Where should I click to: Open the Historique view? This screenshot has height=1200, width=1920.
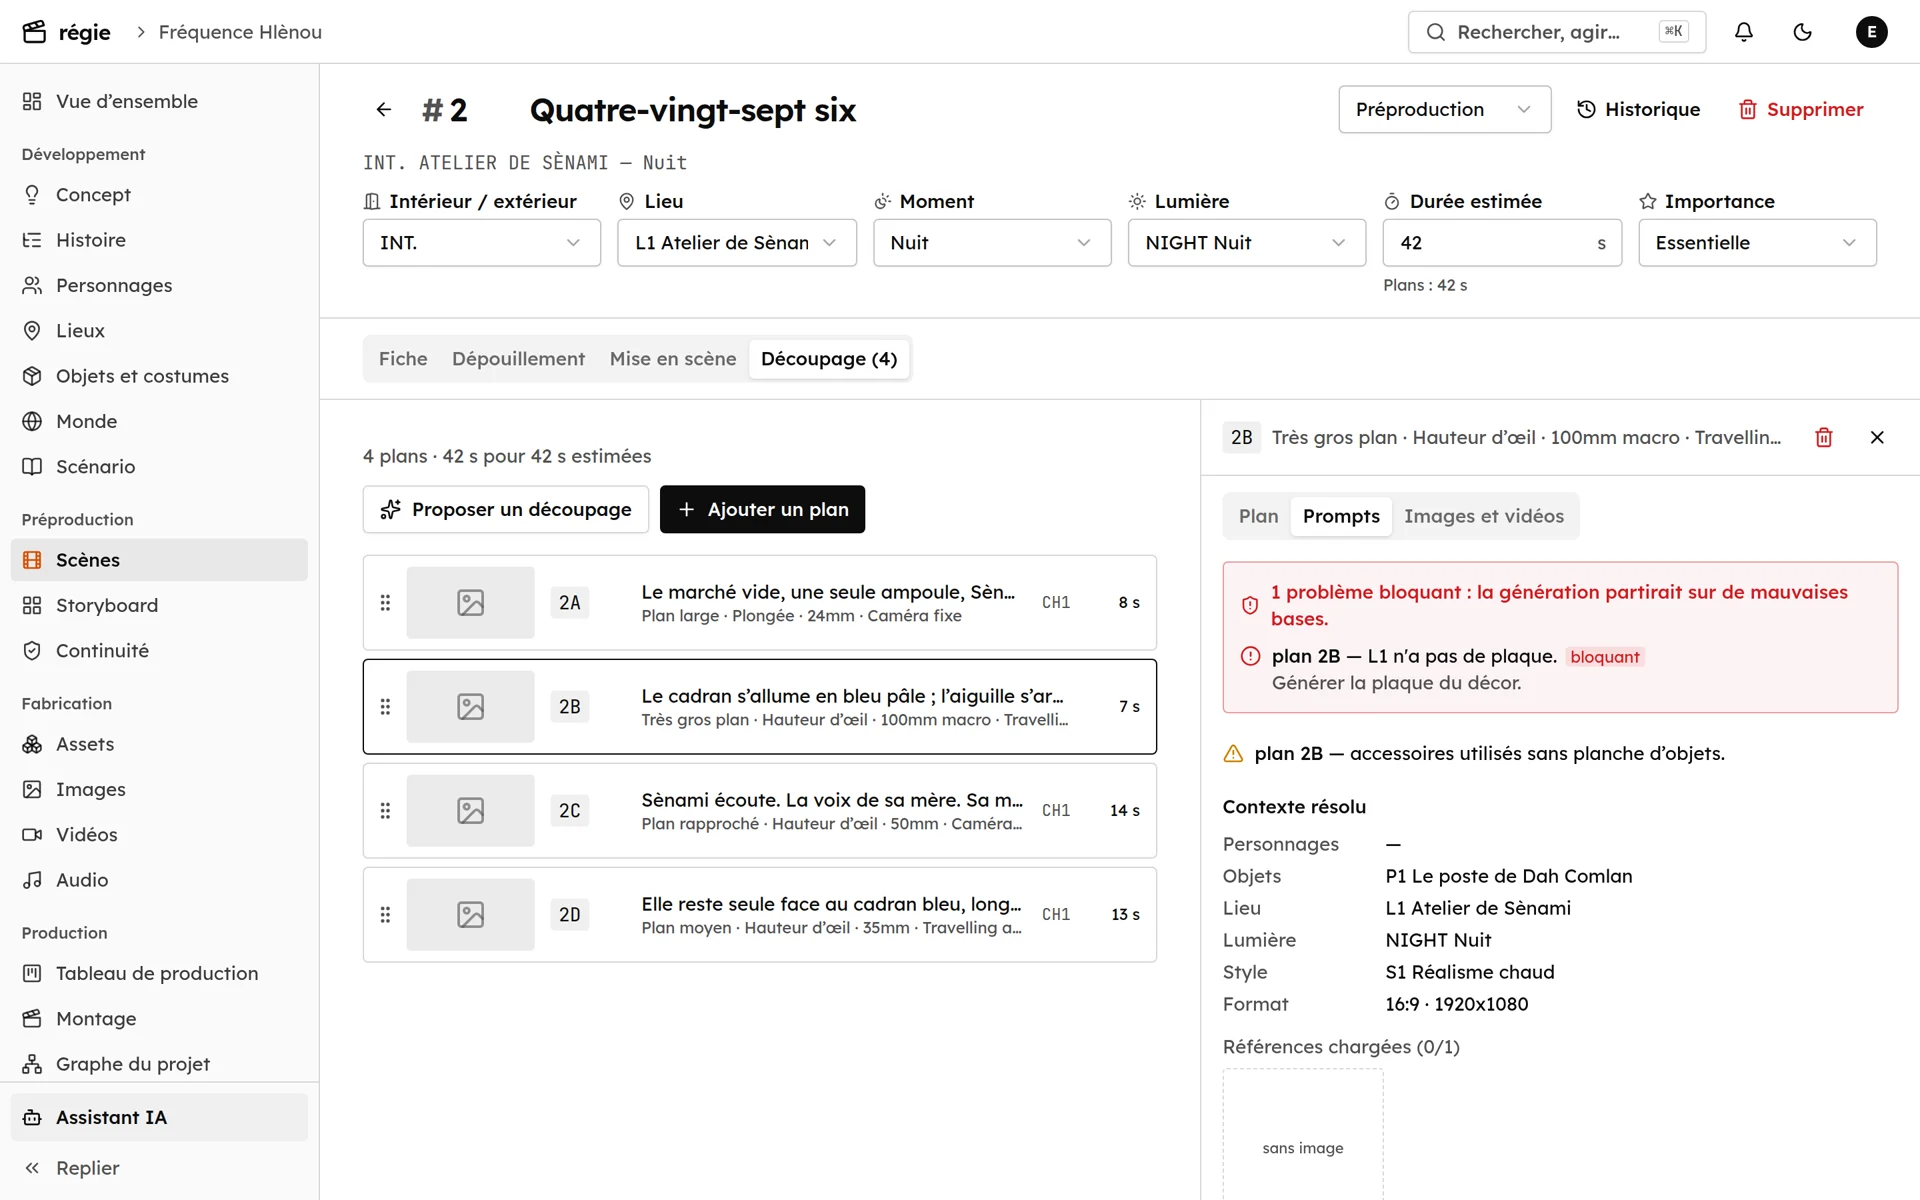click(x=1638, y=110)
